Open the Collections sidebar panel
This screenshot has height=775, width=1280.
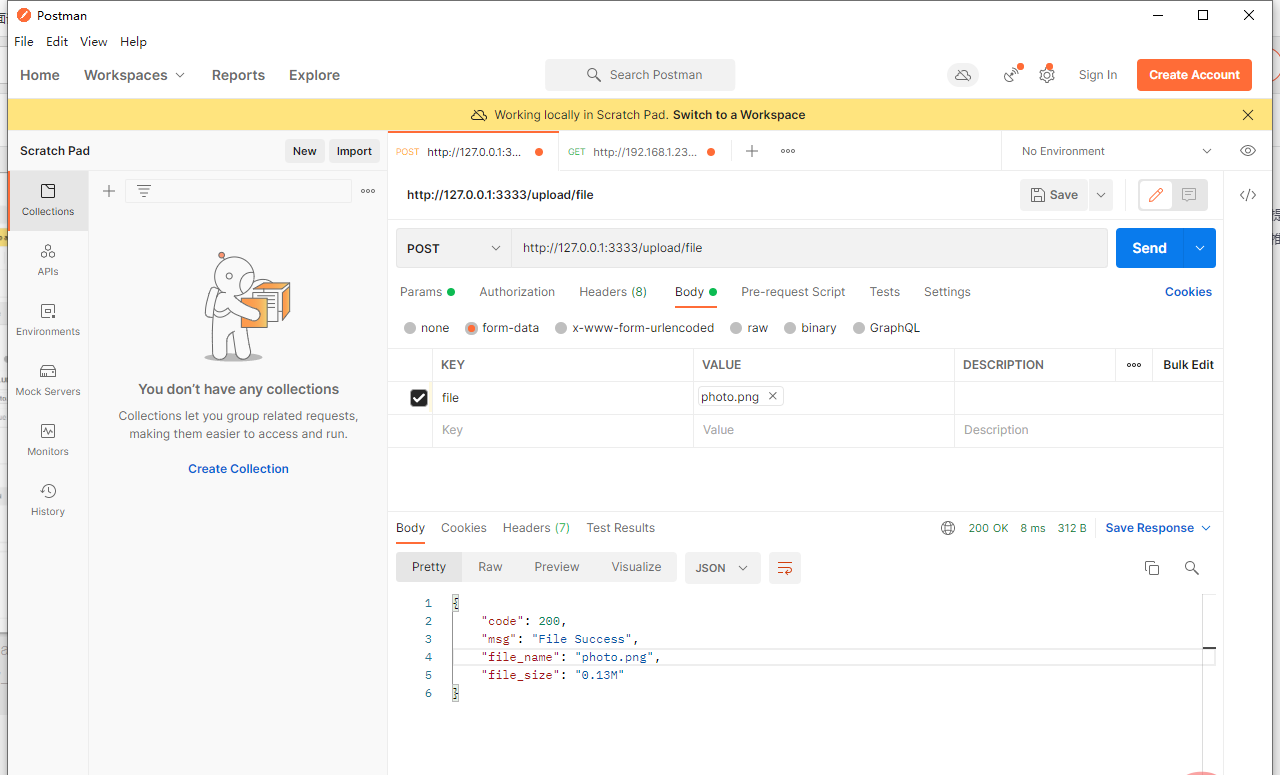pyautogui.click(x=48, y=200)
